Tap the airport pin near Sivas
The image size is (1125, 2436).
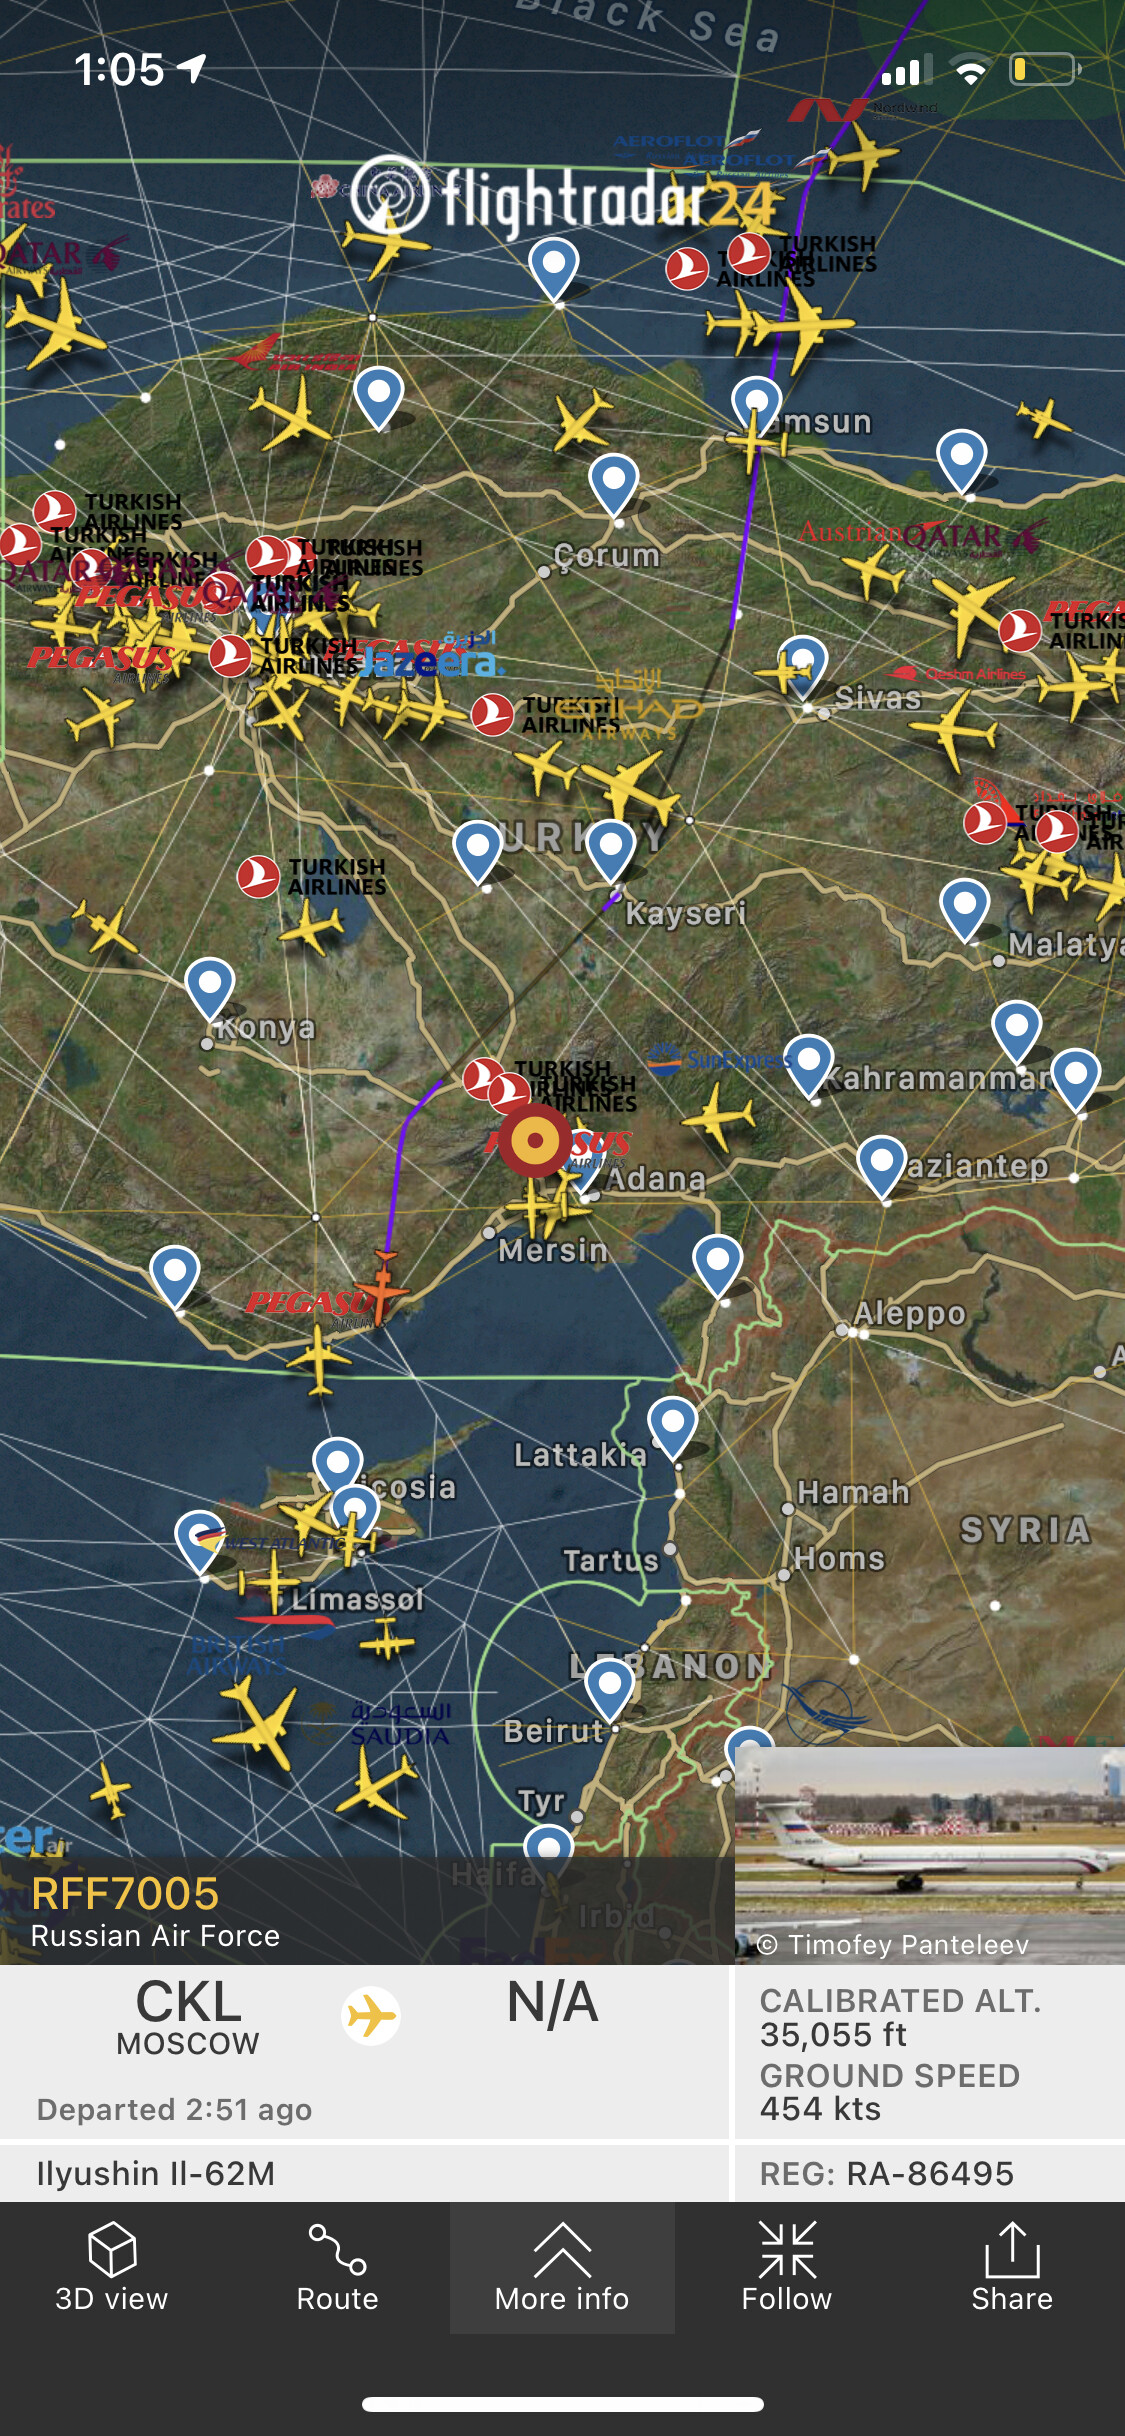pyautogui.click(x=804, y=665)
